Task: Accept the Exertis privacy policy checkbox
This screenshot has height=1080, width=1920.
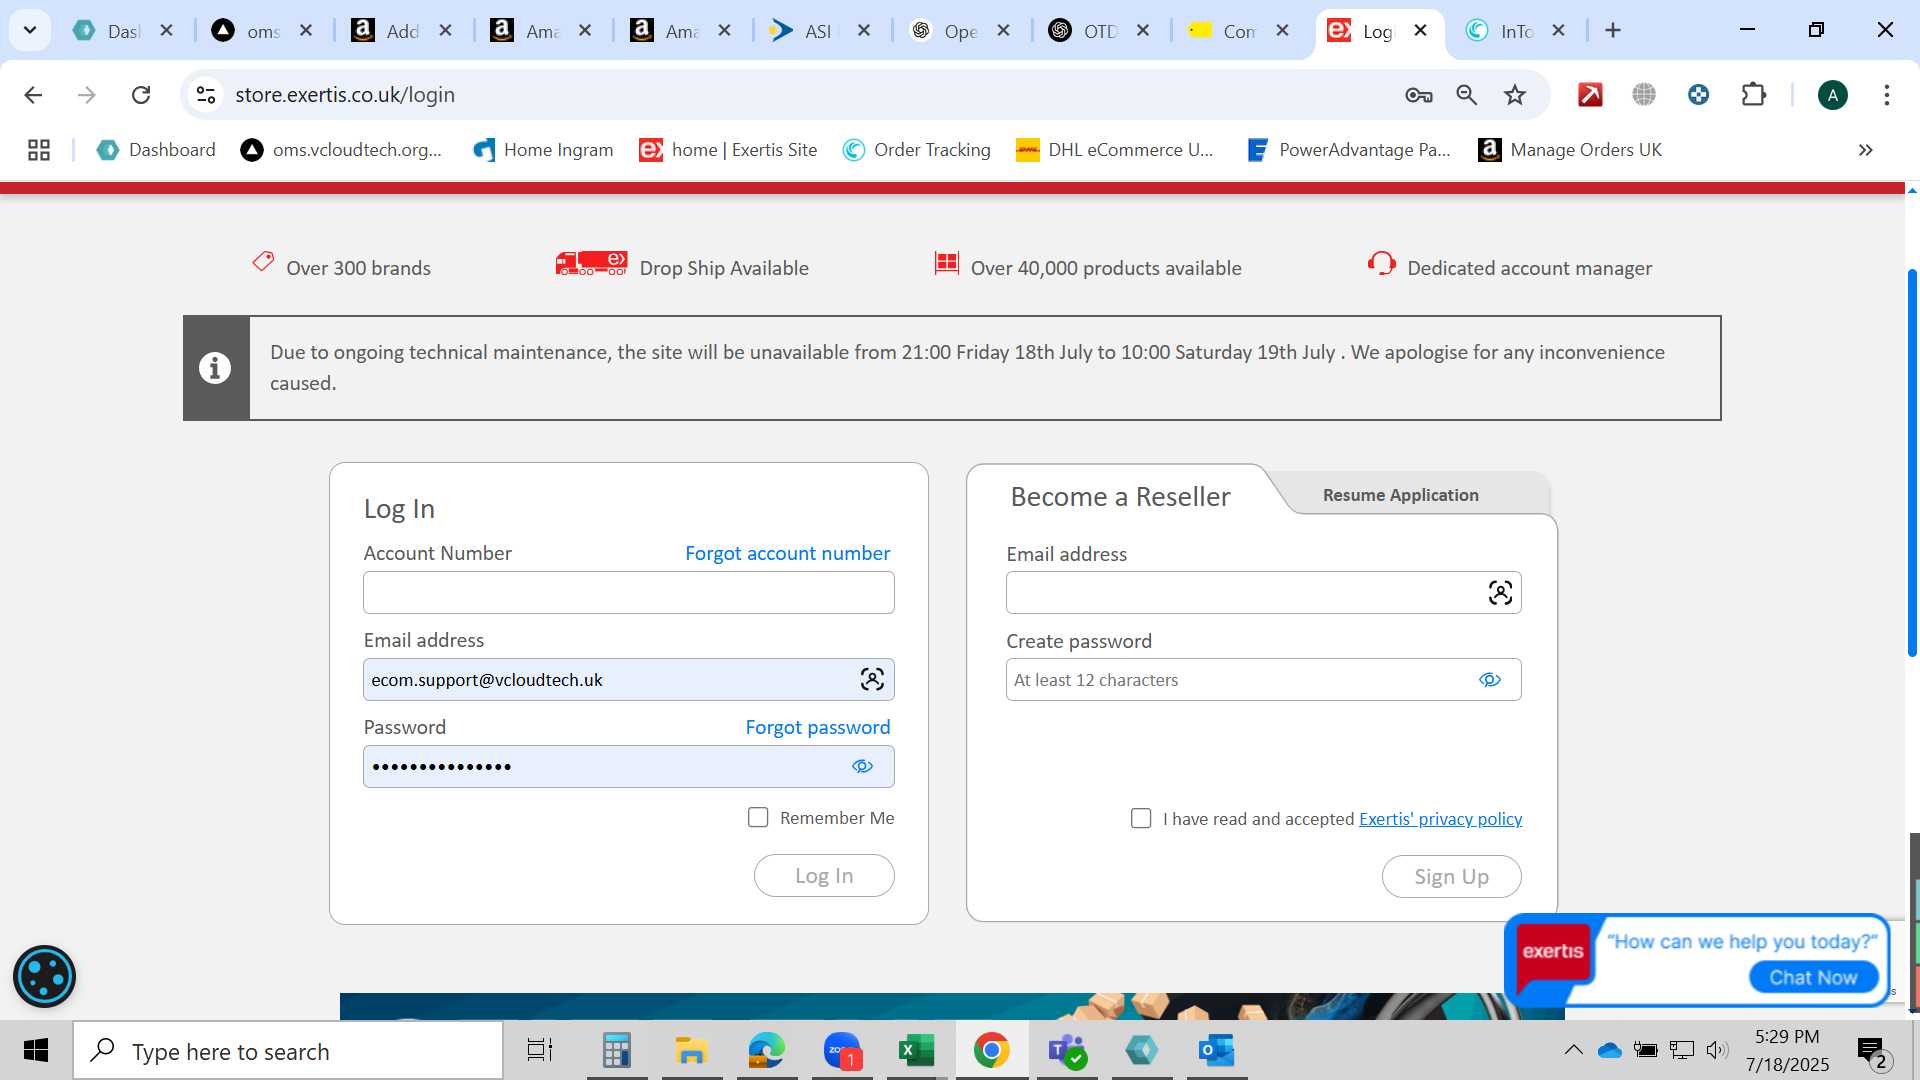Action: coord(1141,819)
